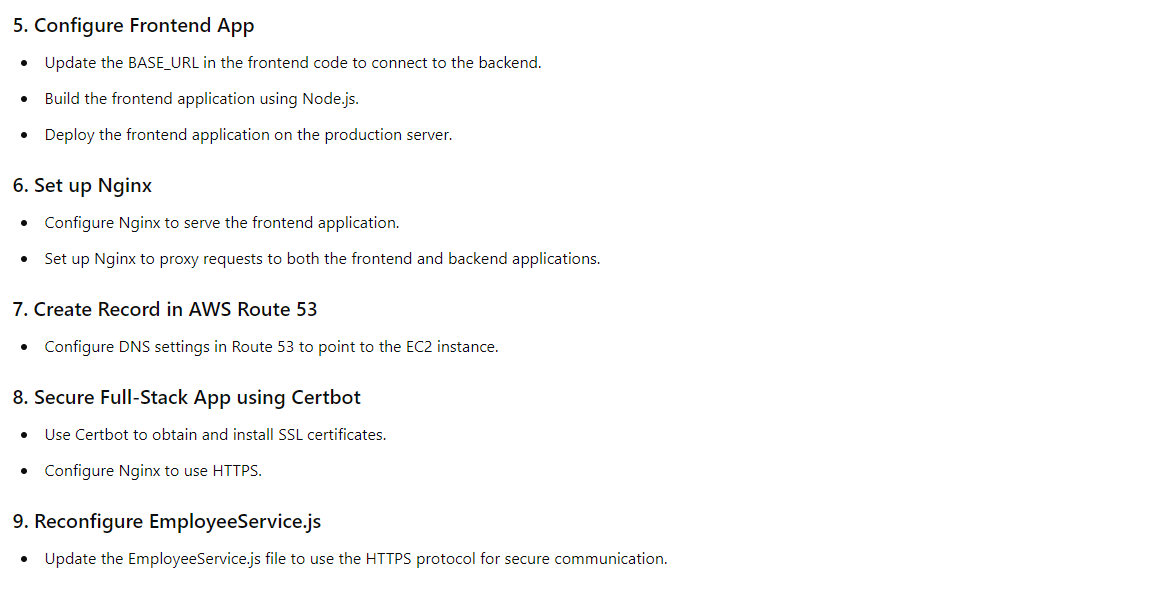Click the word 'HTTPS' in Certbot section
Image resolution: width=1159 pixels, height=595 pixels.
tap(236, 471)
